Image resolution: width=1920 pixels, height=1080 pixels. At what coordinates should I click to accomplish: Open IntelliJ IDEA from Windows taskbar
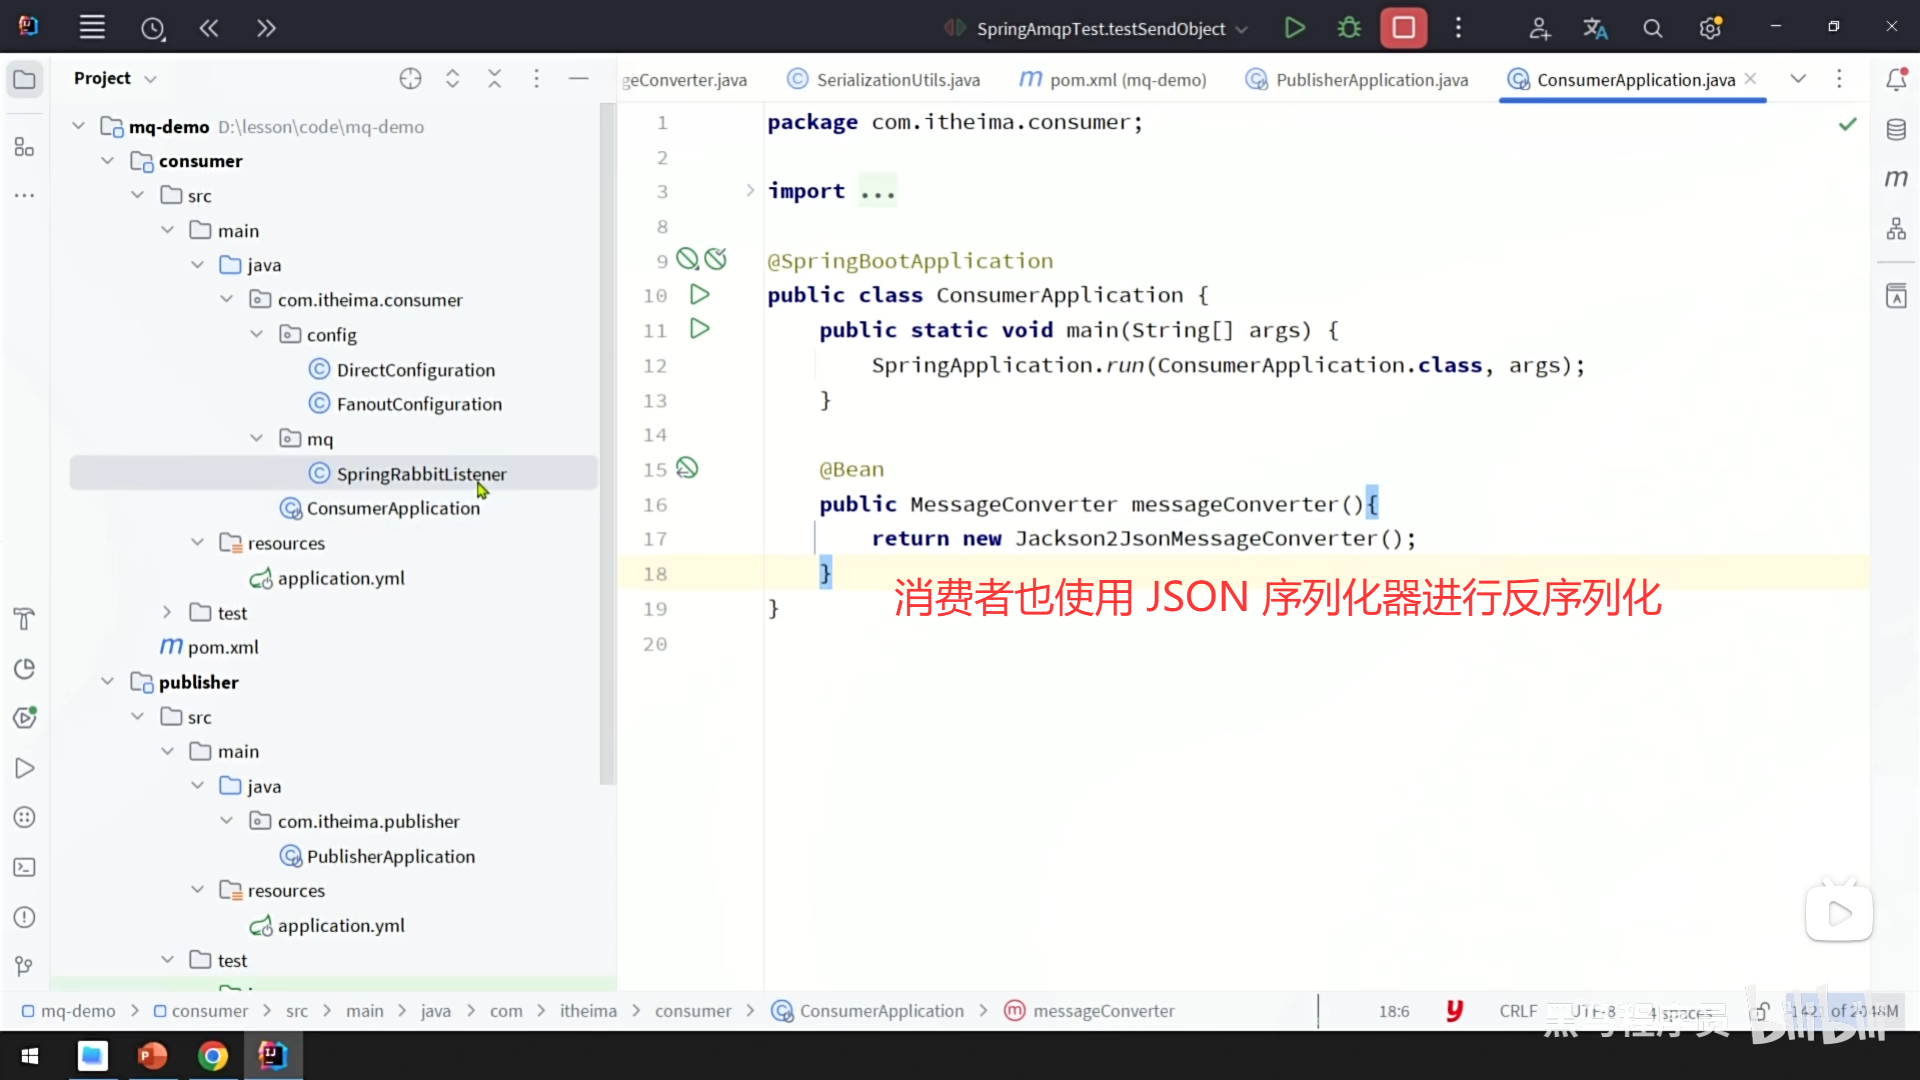click(272, 1056)
